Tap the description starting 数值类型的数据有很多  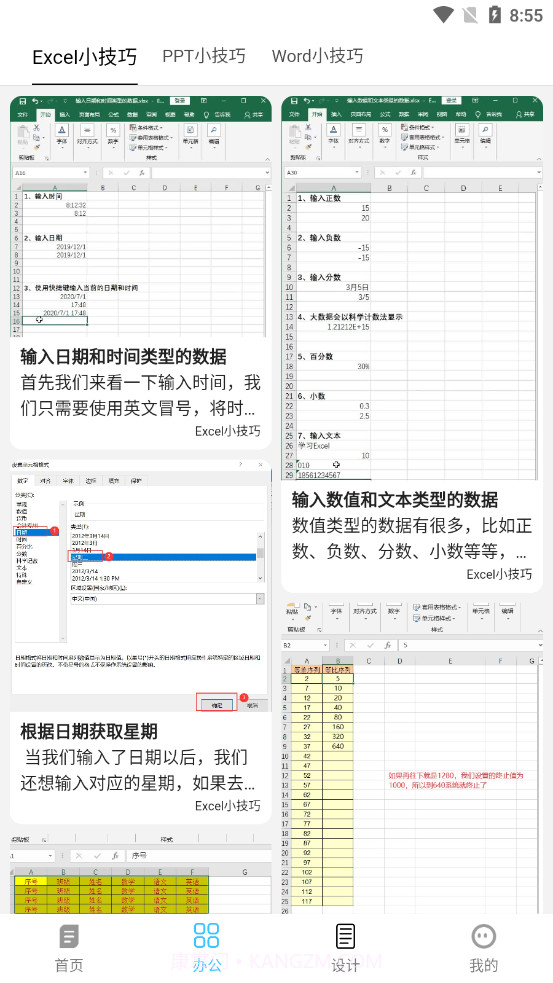pos(411,539)
